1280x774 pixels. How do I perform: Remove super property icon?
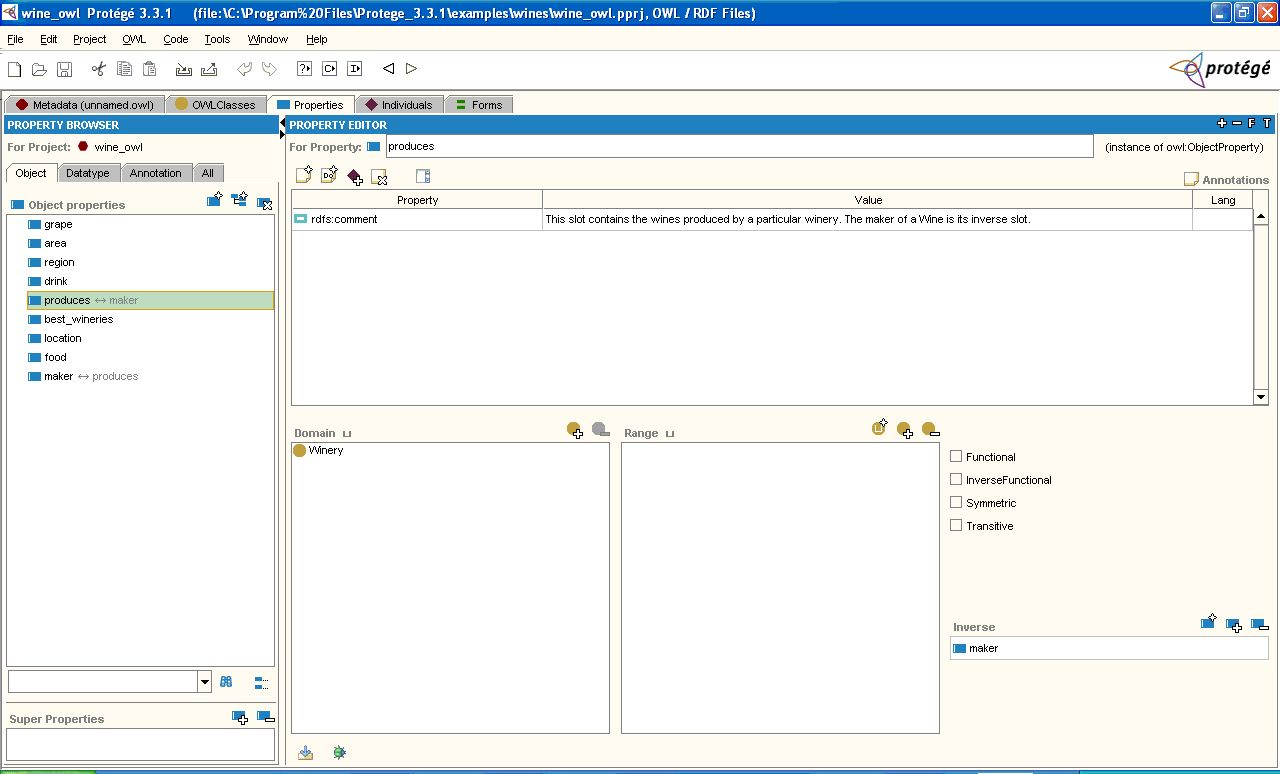point(265,717)
